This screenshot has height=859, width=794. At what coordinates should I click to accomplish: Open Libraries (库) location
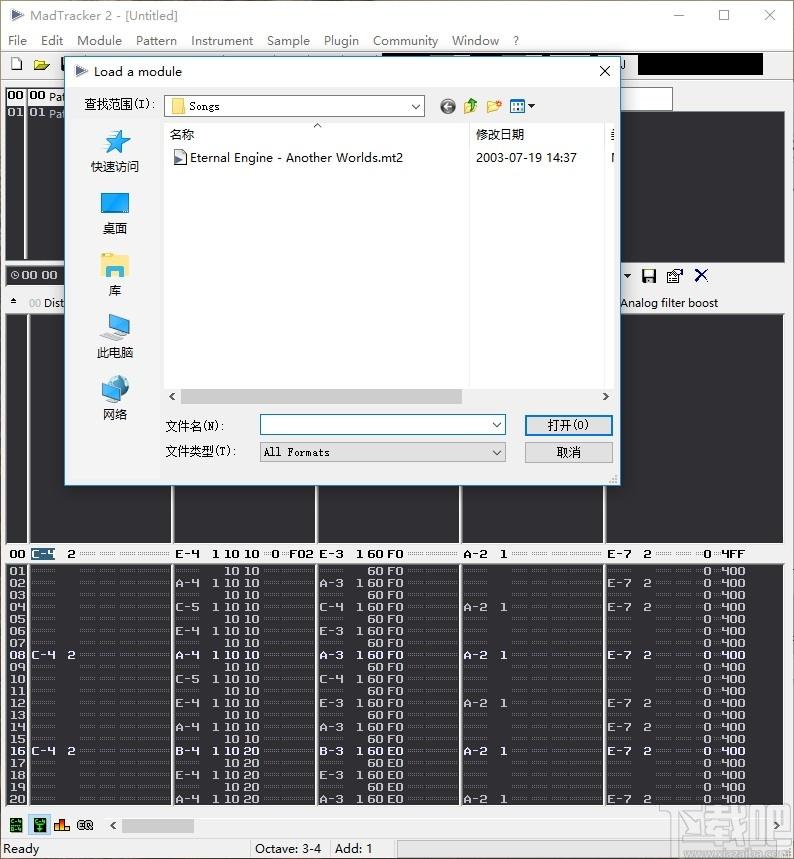(x=115, y=274)
